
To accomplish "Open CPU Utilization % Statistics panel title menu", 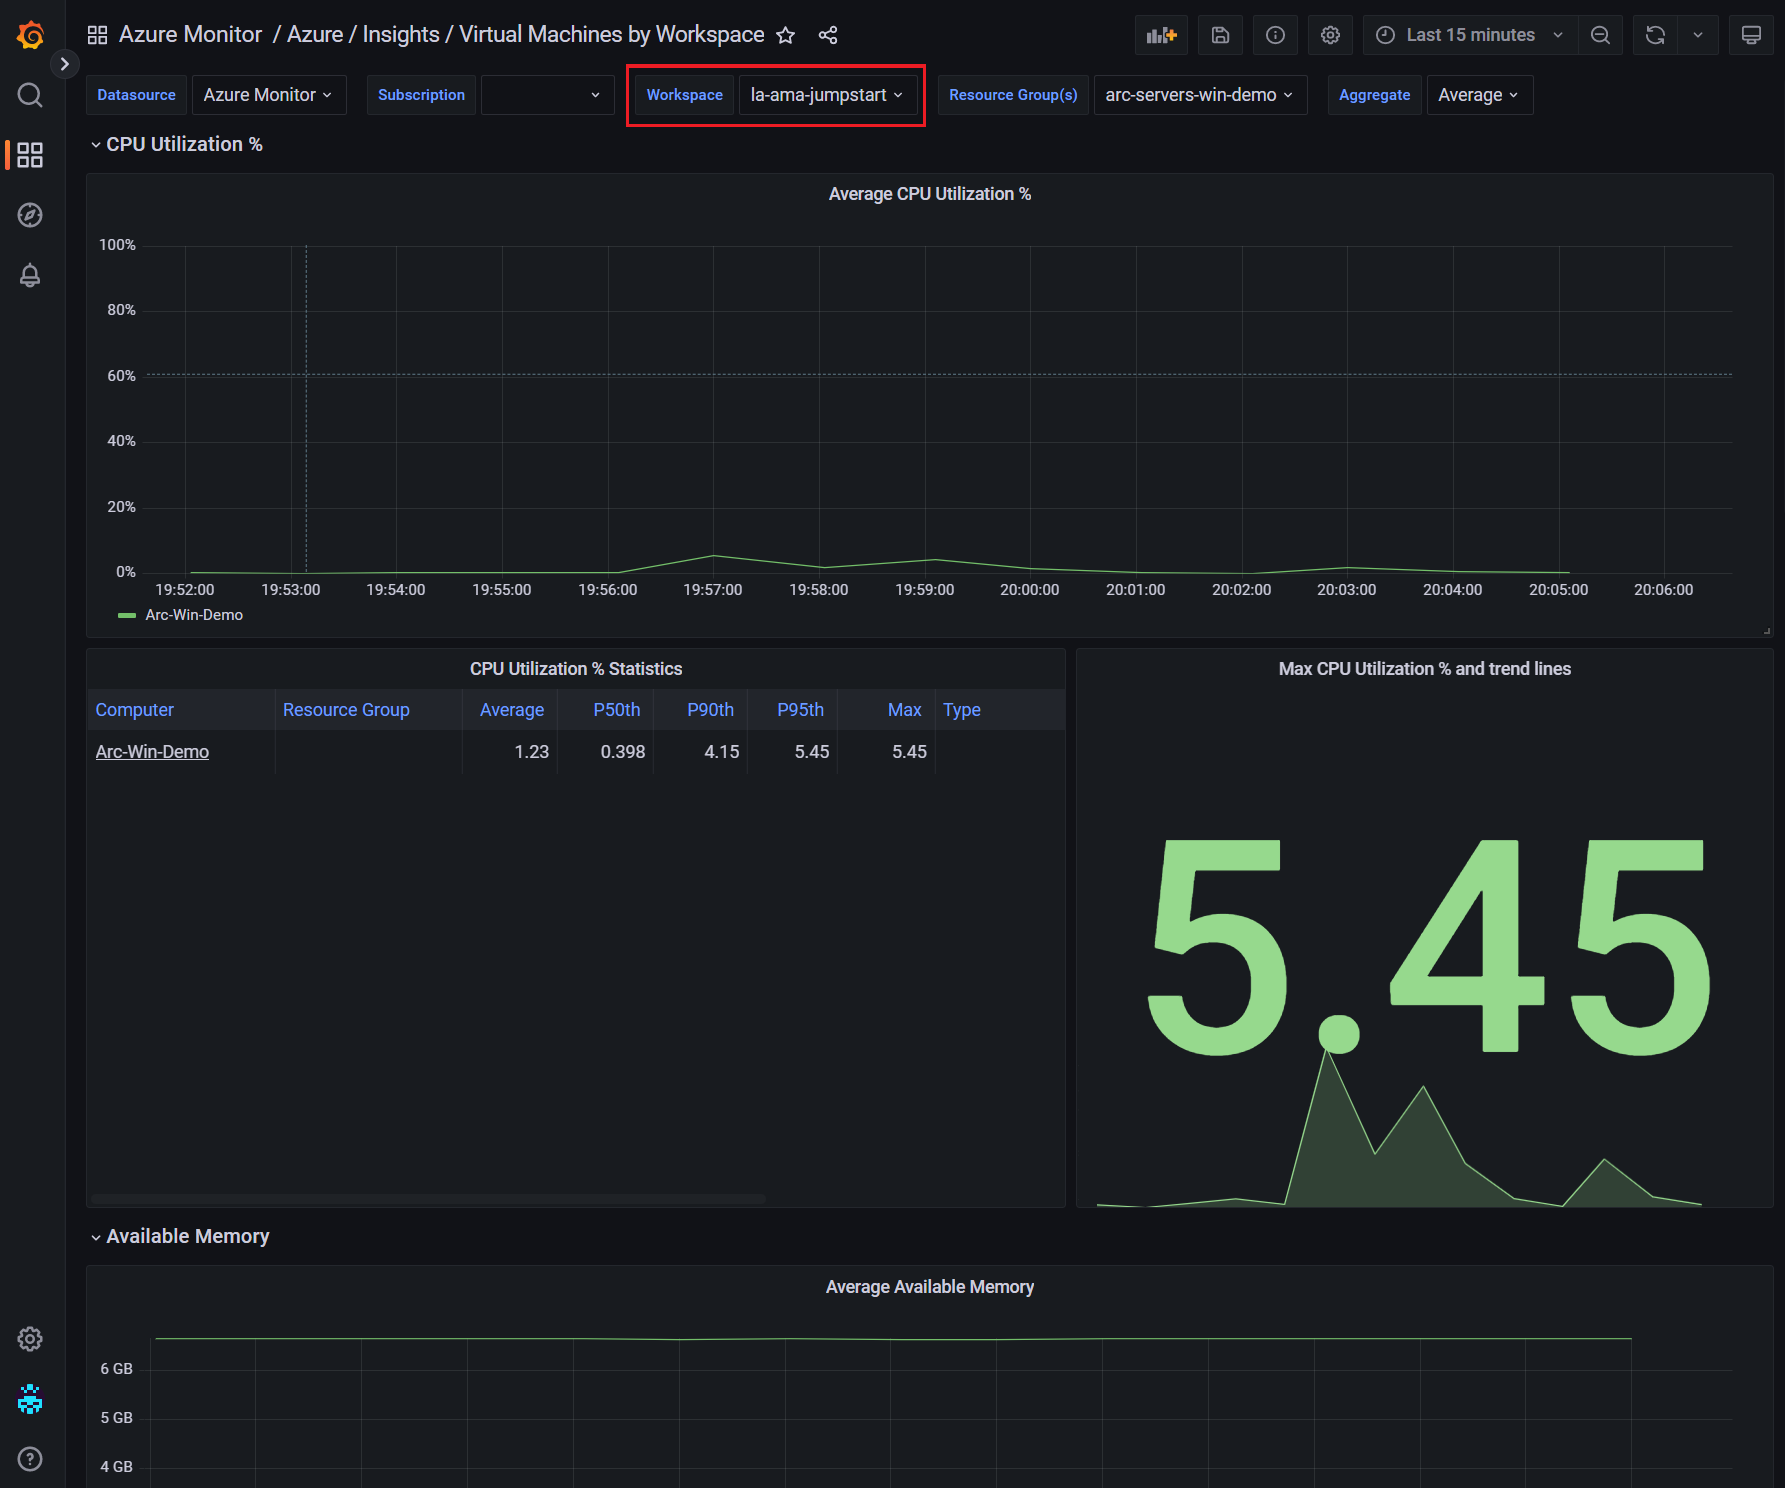I will click(x=576, y=669).
